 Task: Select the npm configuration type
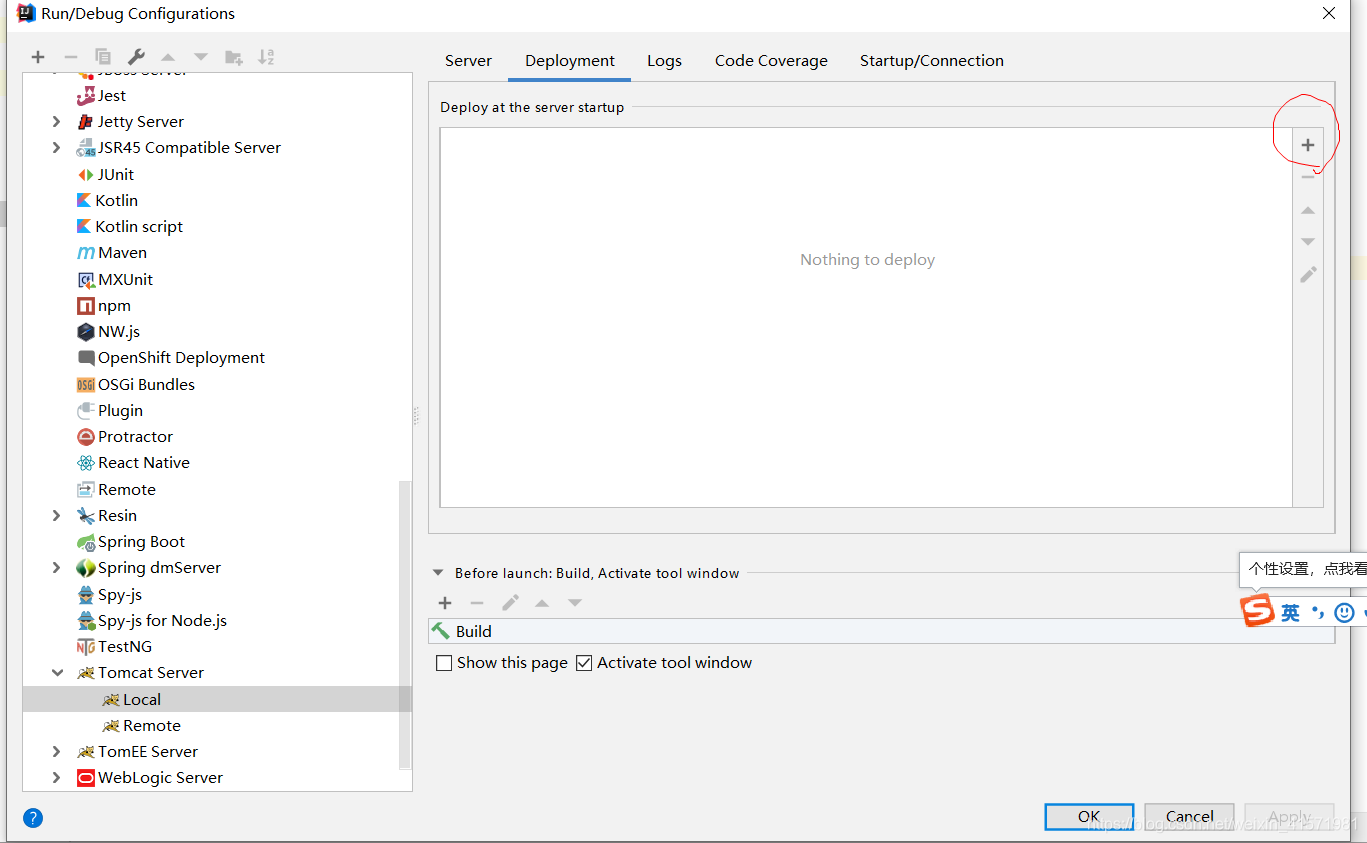(x=104, y=305)
